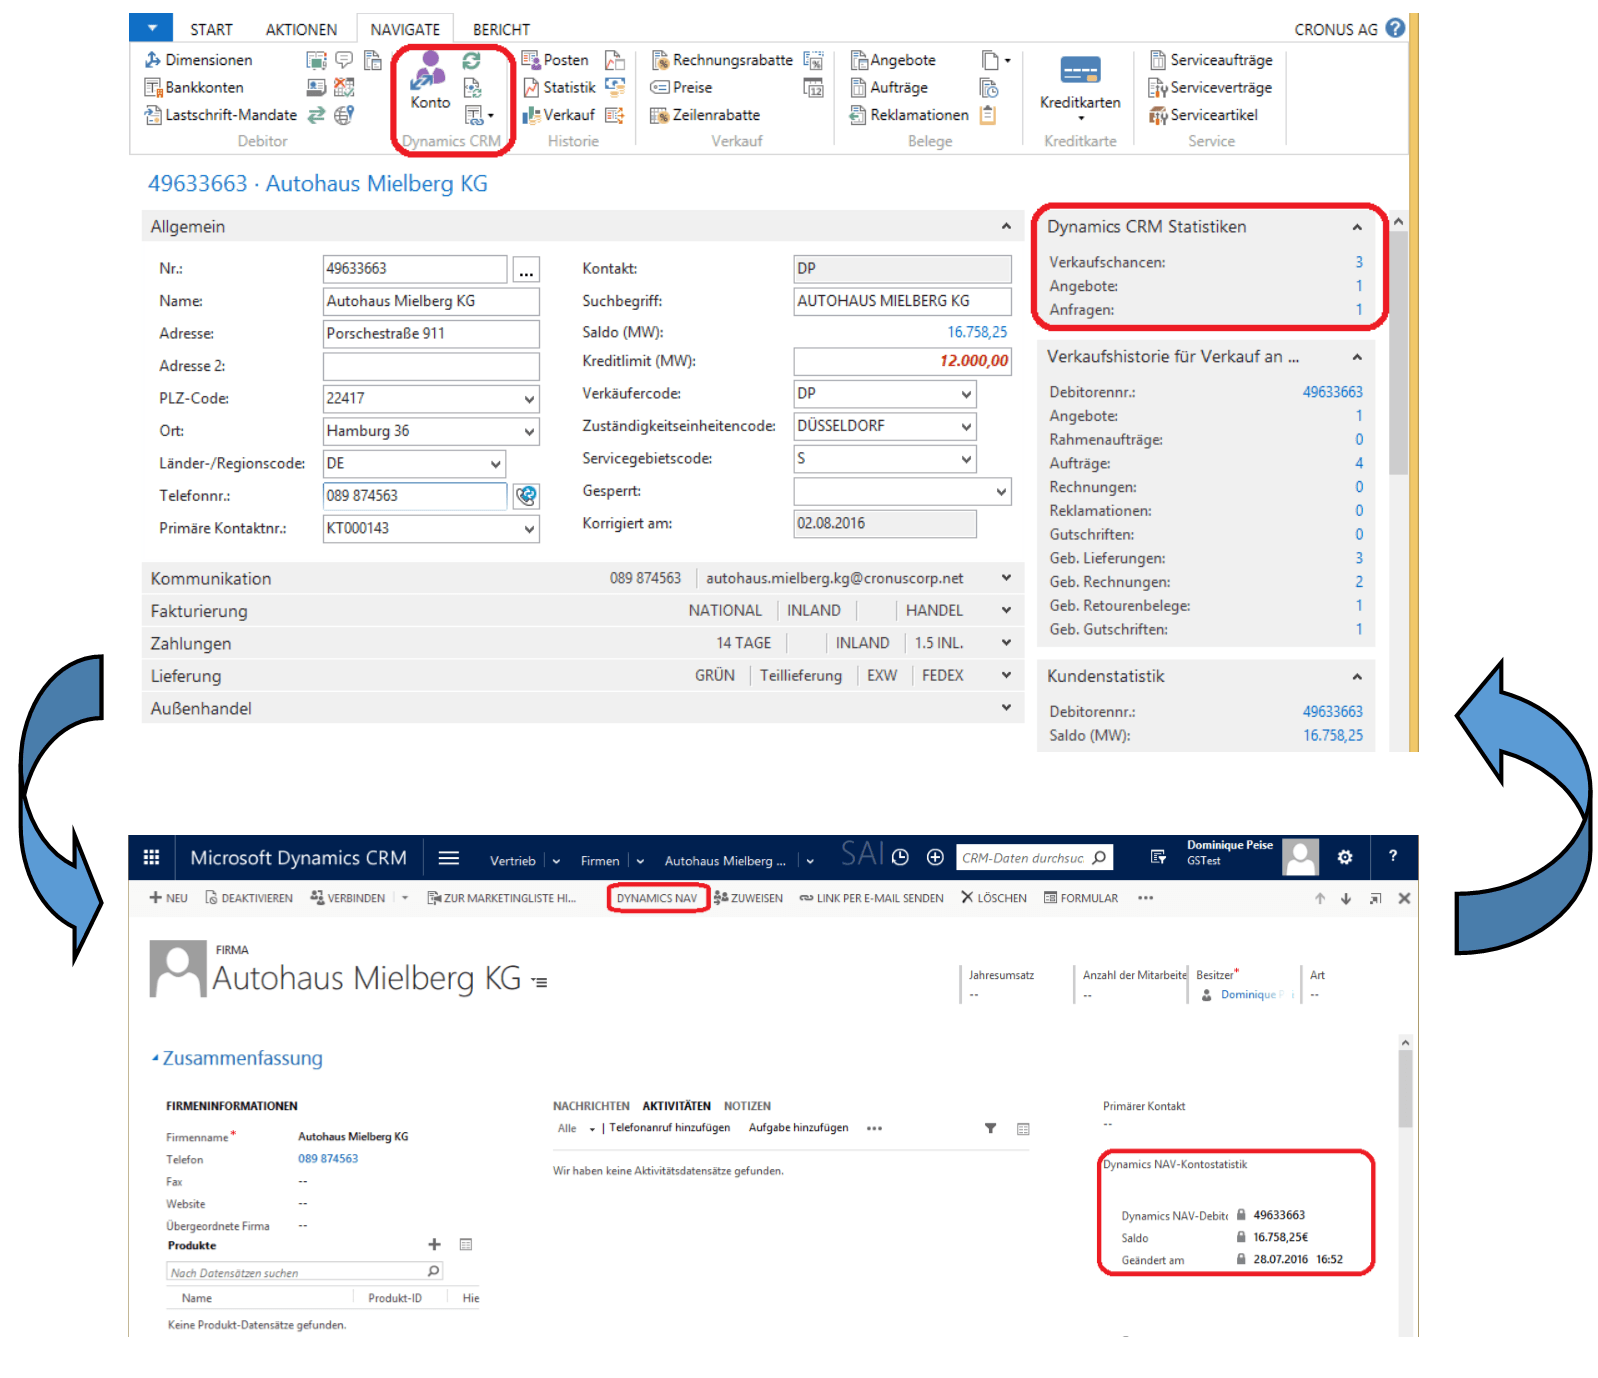1598x1378 pixels.
Task: Switch to the START ribbon tab
Action: click(x=211, y=30)
